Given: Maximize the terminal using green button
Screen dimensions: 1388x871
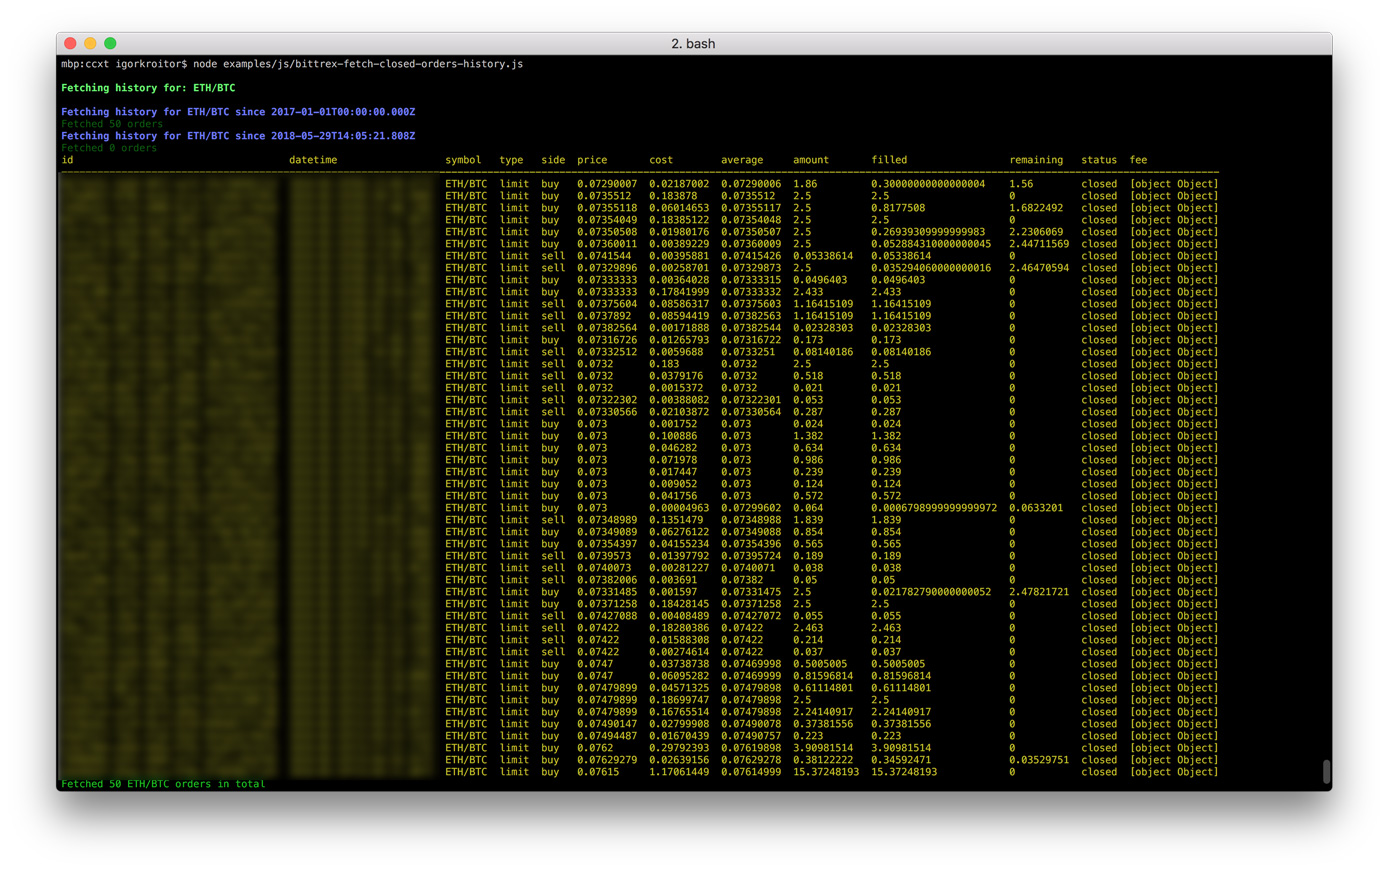Looking at the screenshot, I should click(109, 43).
